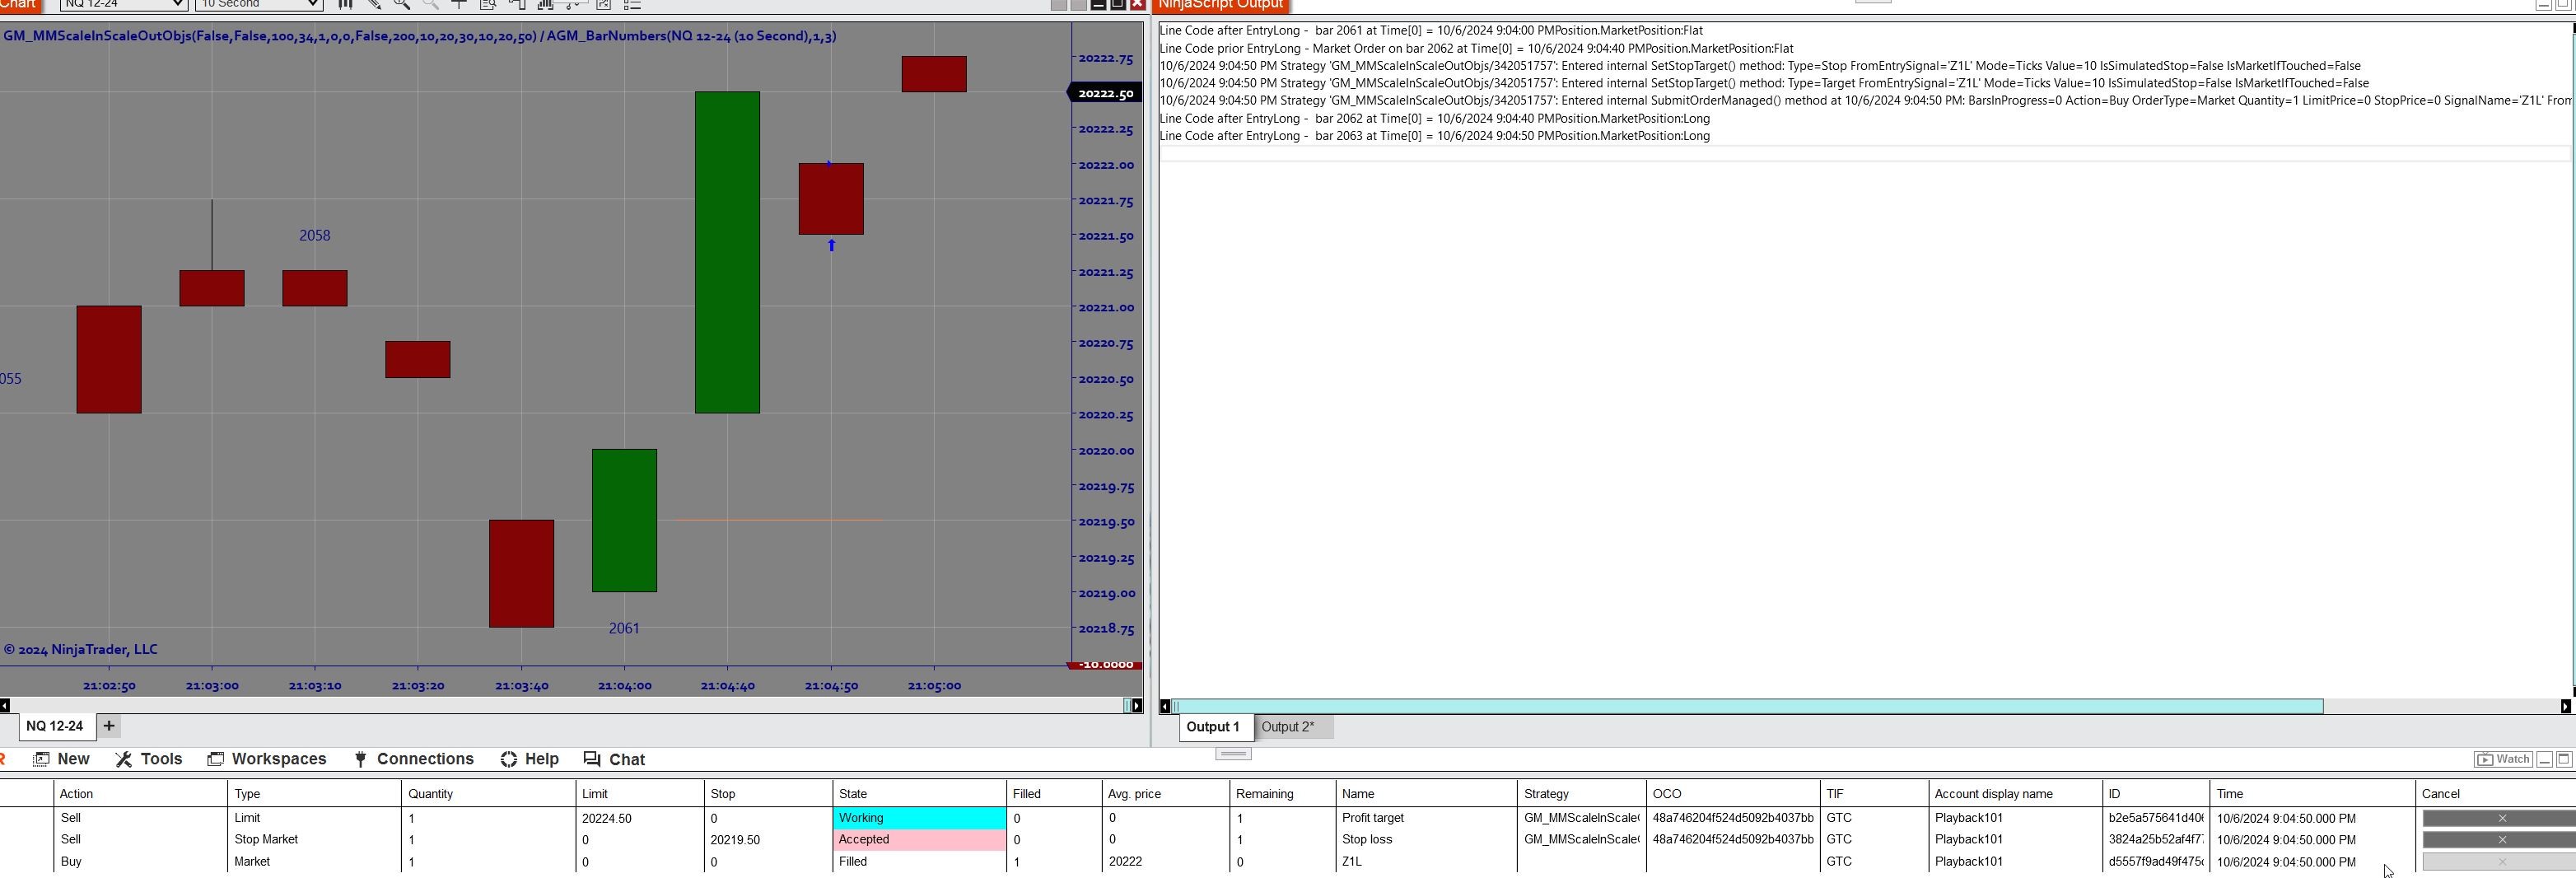
Task: Switch to the Output 2 tab
Action: [1290, 727]
